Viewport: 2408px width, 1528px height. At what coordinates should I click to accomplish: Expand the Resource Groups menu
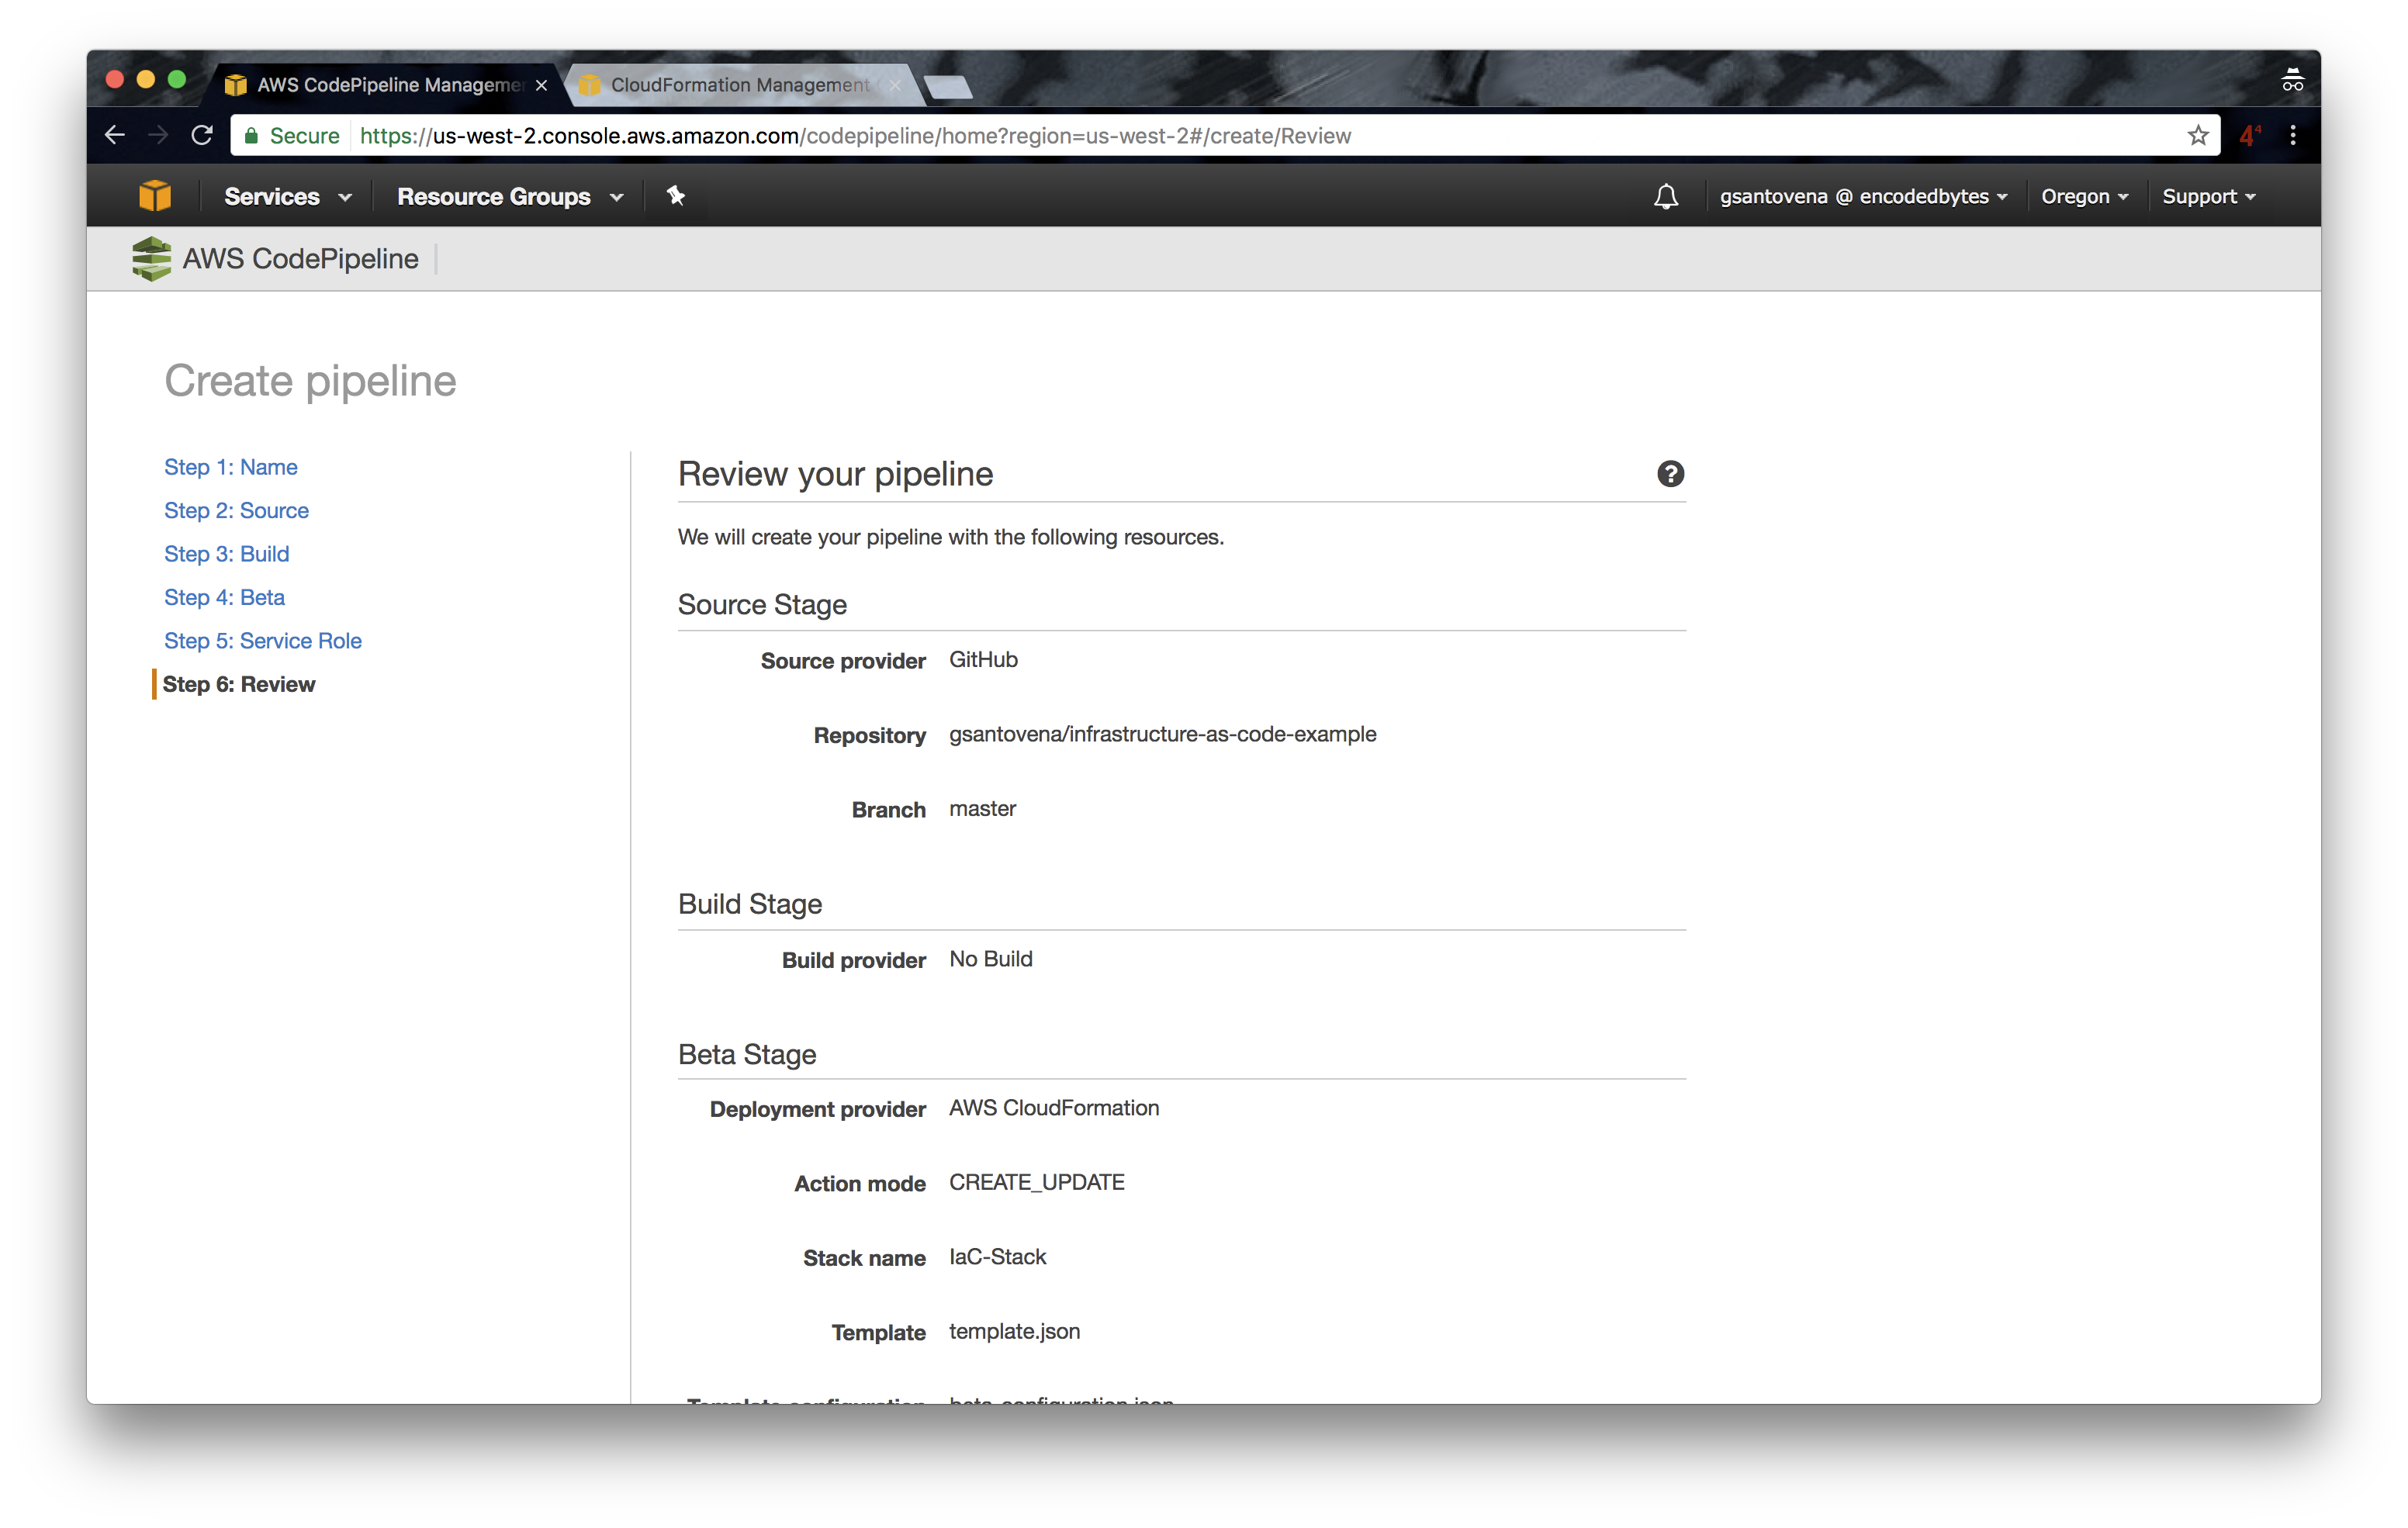(x=509, y=197)
